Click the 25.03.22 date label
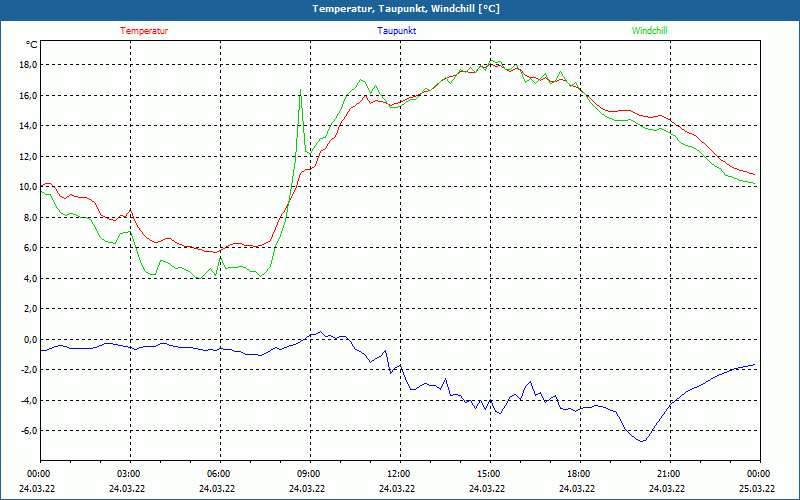Screen dimensions: 800x500 tap(757, 488)
